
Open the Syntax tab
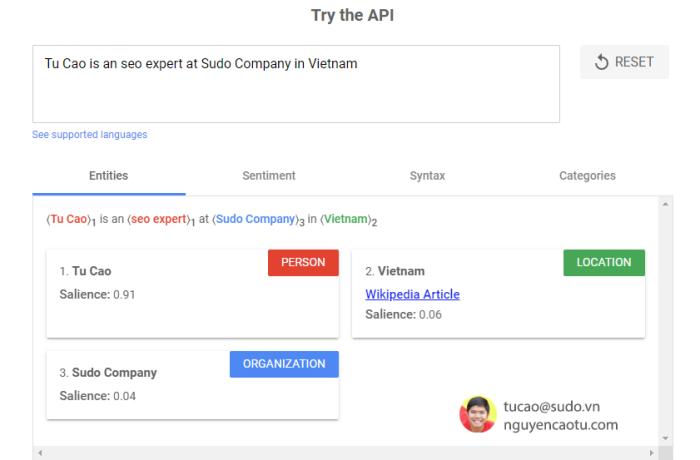428,176
